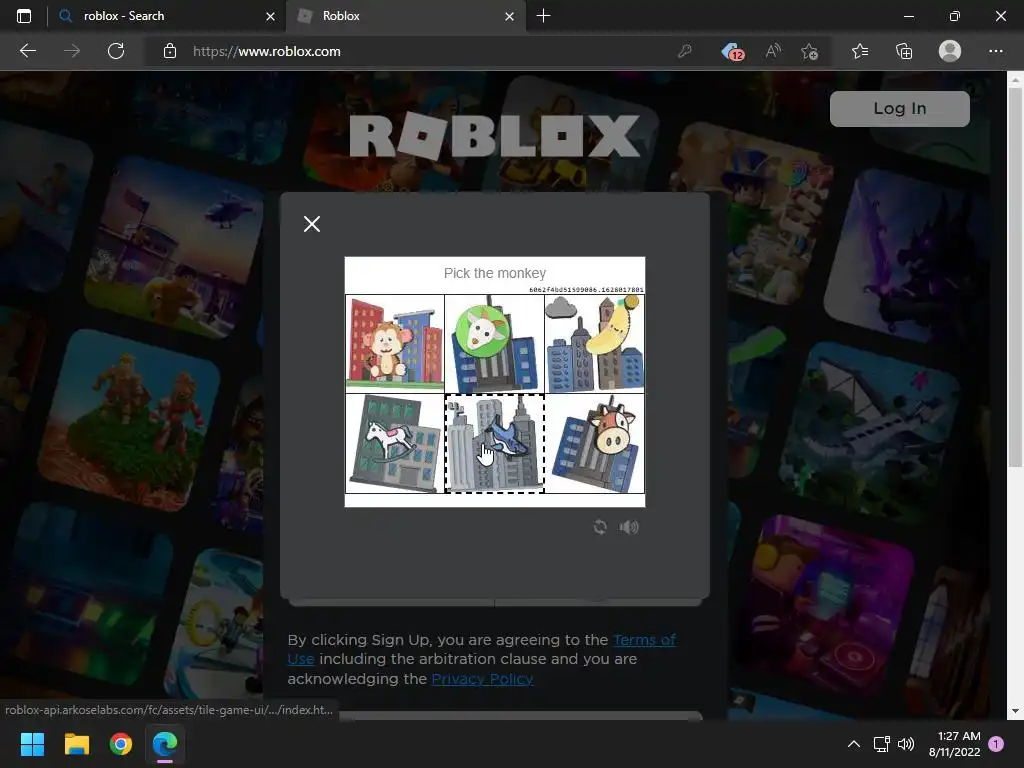Click the browser forward arrow
The width and height of the screenshot is (1024, 768).
click(72, 51)
